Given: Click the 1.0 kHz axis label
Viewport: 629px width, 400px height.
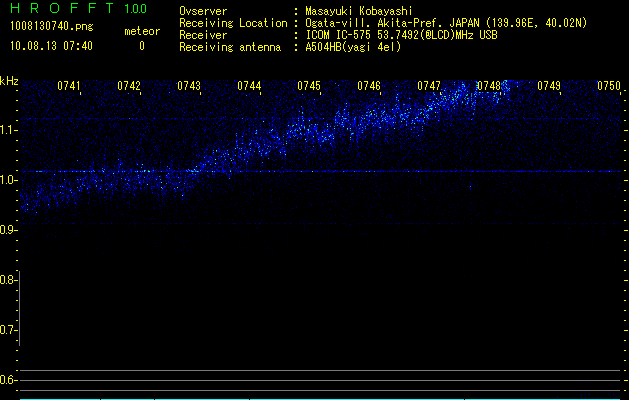Looking at the screenshot, I should pos(8,180).
